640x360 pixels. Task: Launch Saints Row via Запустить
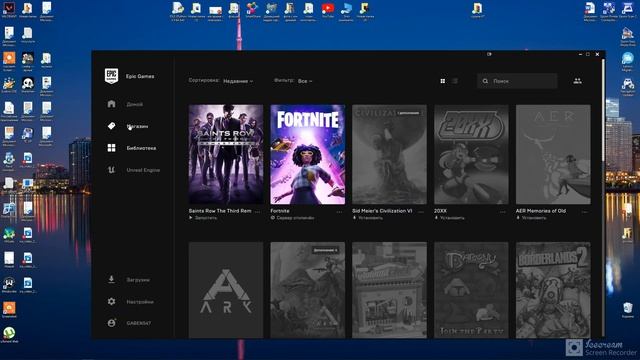click(203, 218)
